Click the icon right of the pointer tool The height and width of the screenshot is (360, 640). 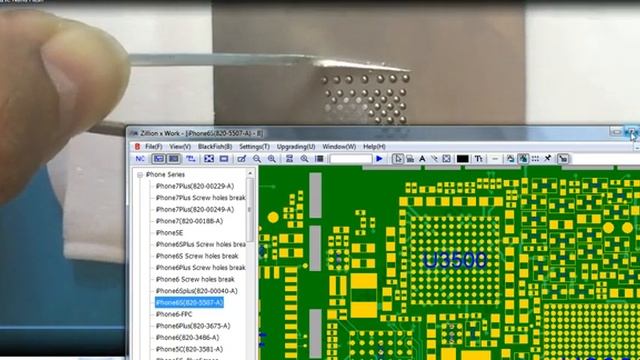pyautogui.click(x=410, y=159)
